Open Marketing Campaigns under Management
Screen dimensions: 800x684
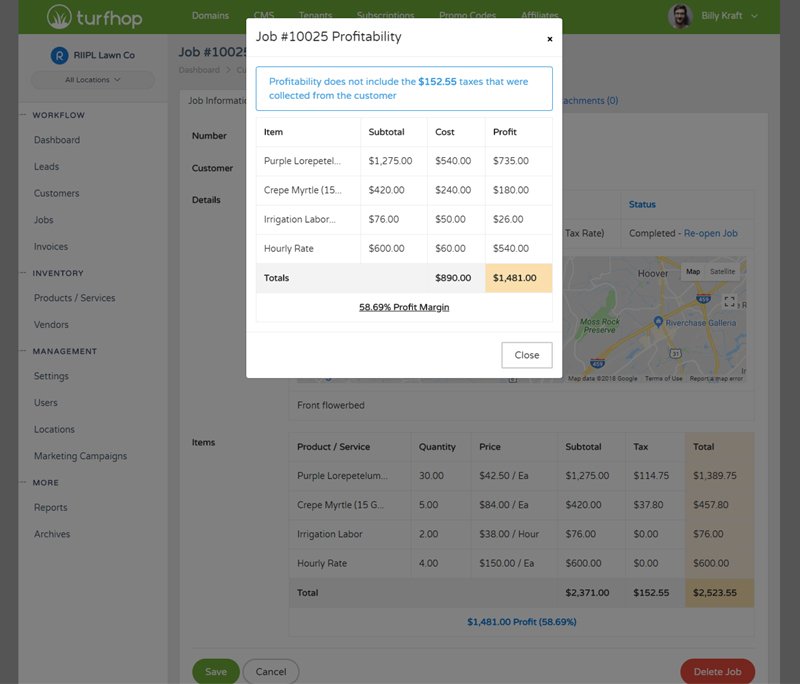click(79, 455)
